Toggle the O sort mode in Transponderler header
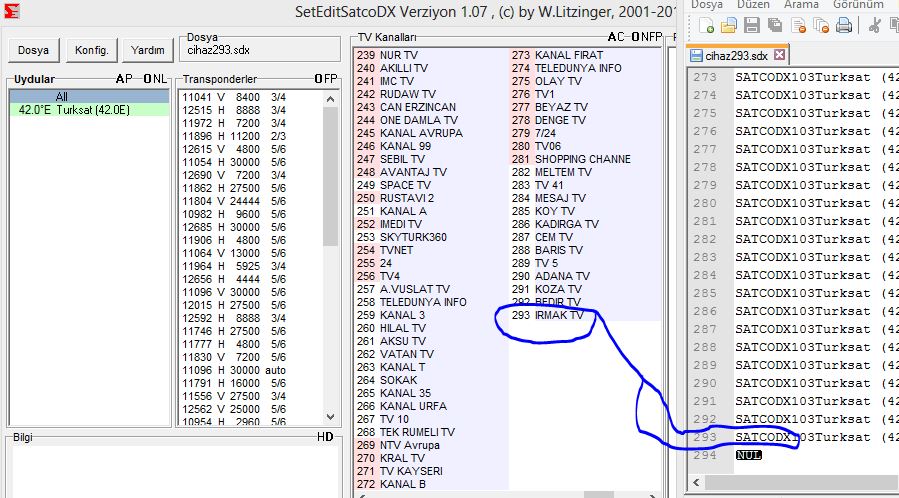The height and width of the screenshot is (498, 899). pyautogui.click(x=318, y=79)
